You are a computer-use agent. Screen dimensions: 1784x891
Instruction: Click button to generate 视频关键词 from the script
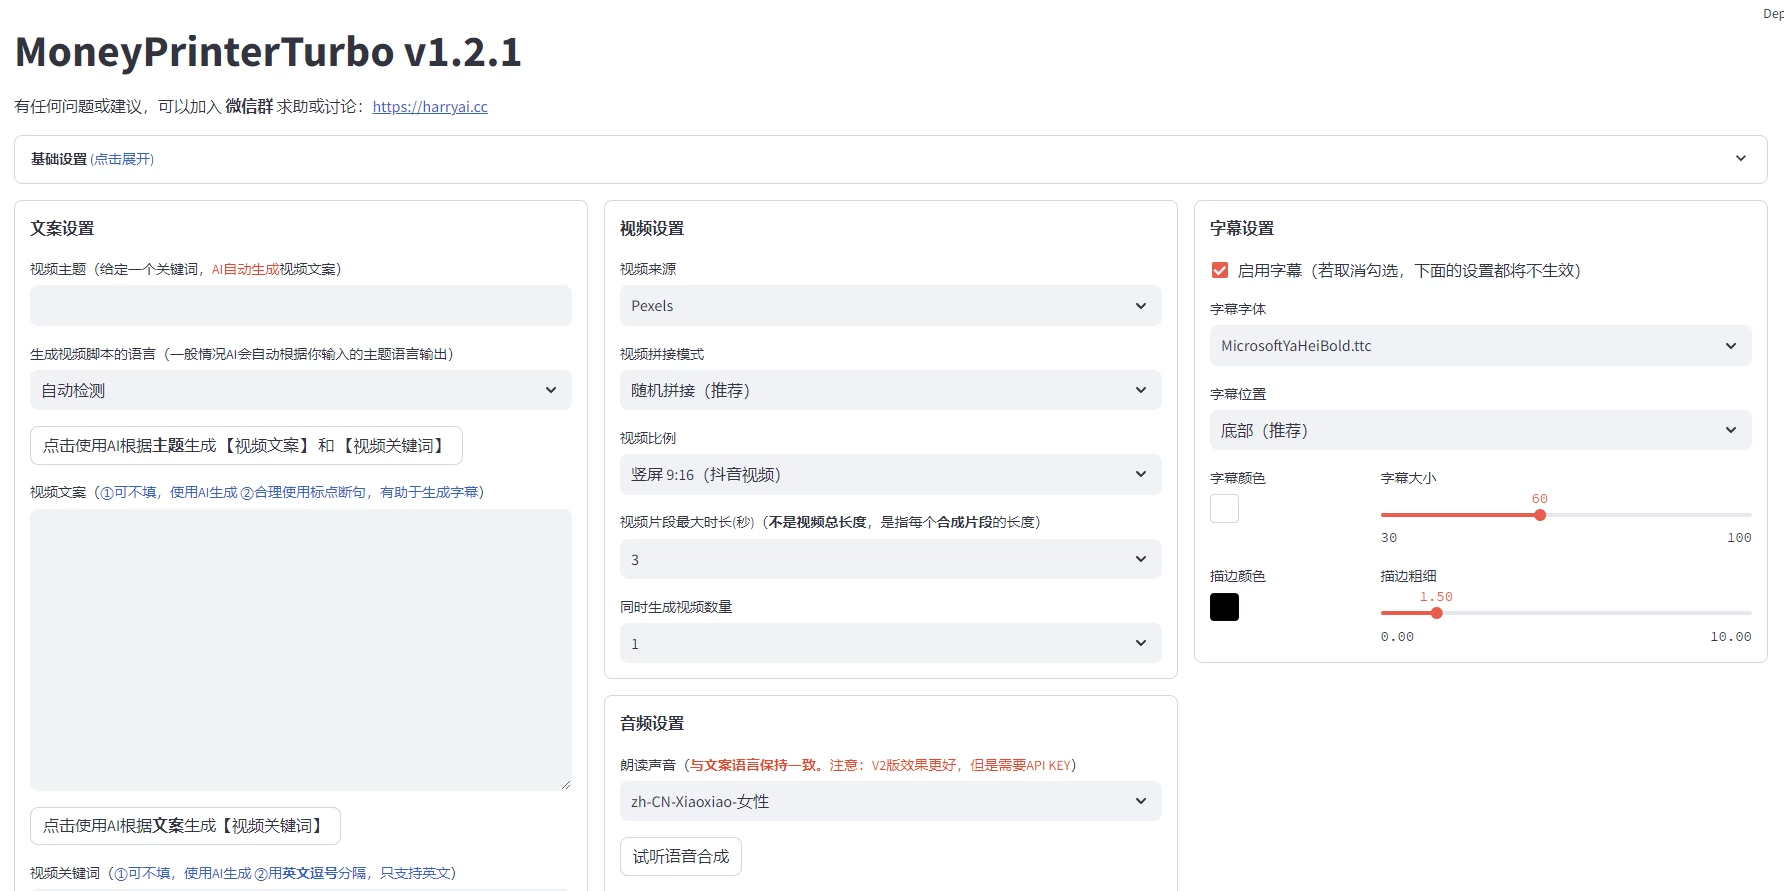185,826
